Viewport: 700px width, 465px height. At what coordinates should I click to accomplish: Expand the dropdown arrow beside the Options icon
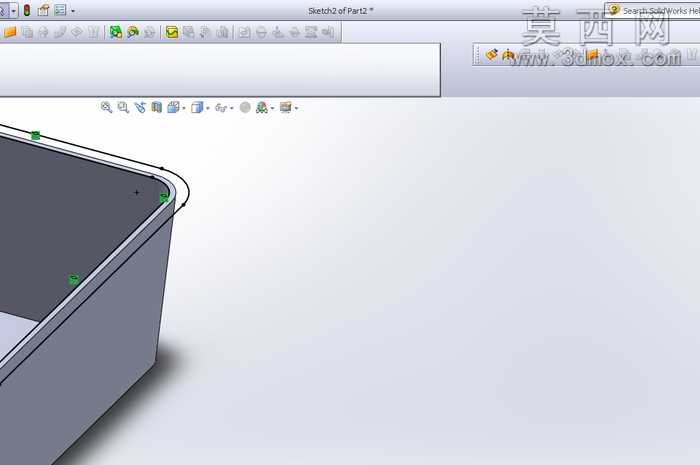(x=73, y=11)
